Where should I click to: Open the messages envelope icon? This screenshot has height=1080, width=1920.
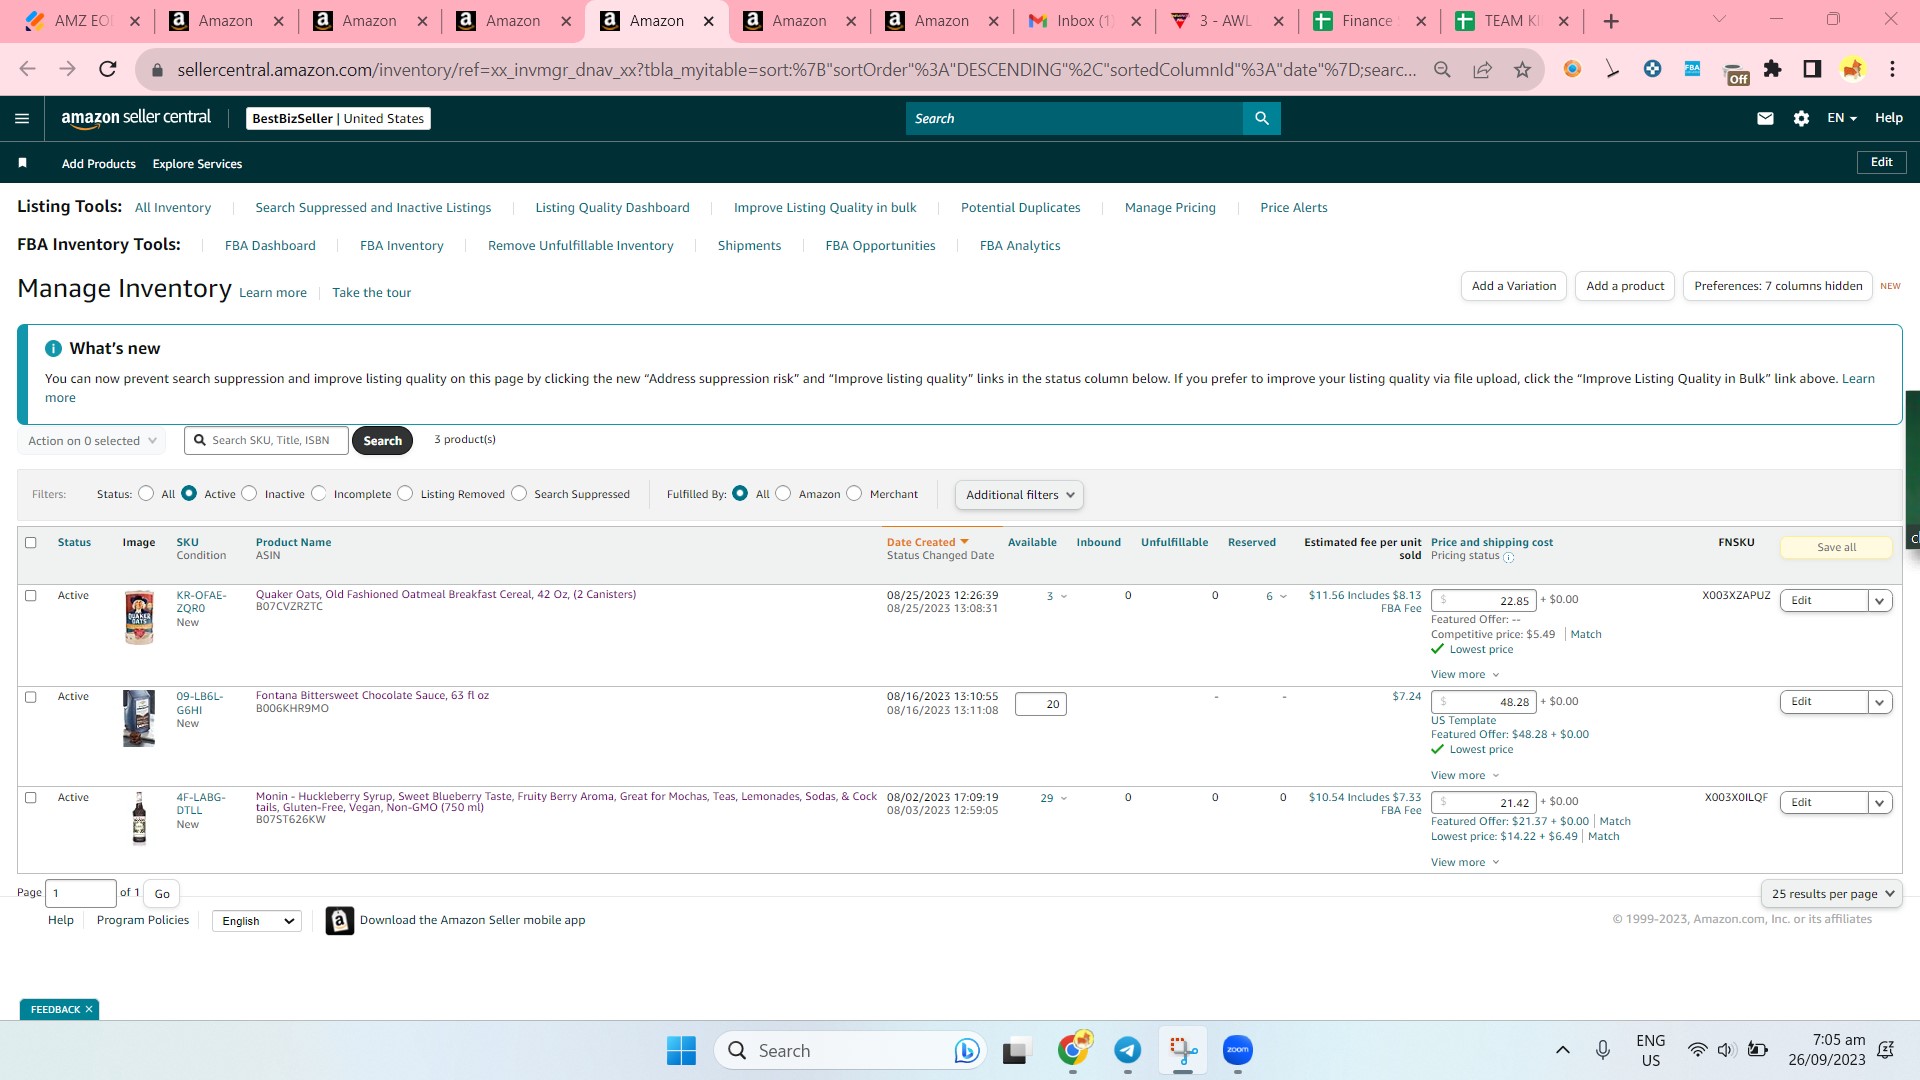(x=1765, y=118)
